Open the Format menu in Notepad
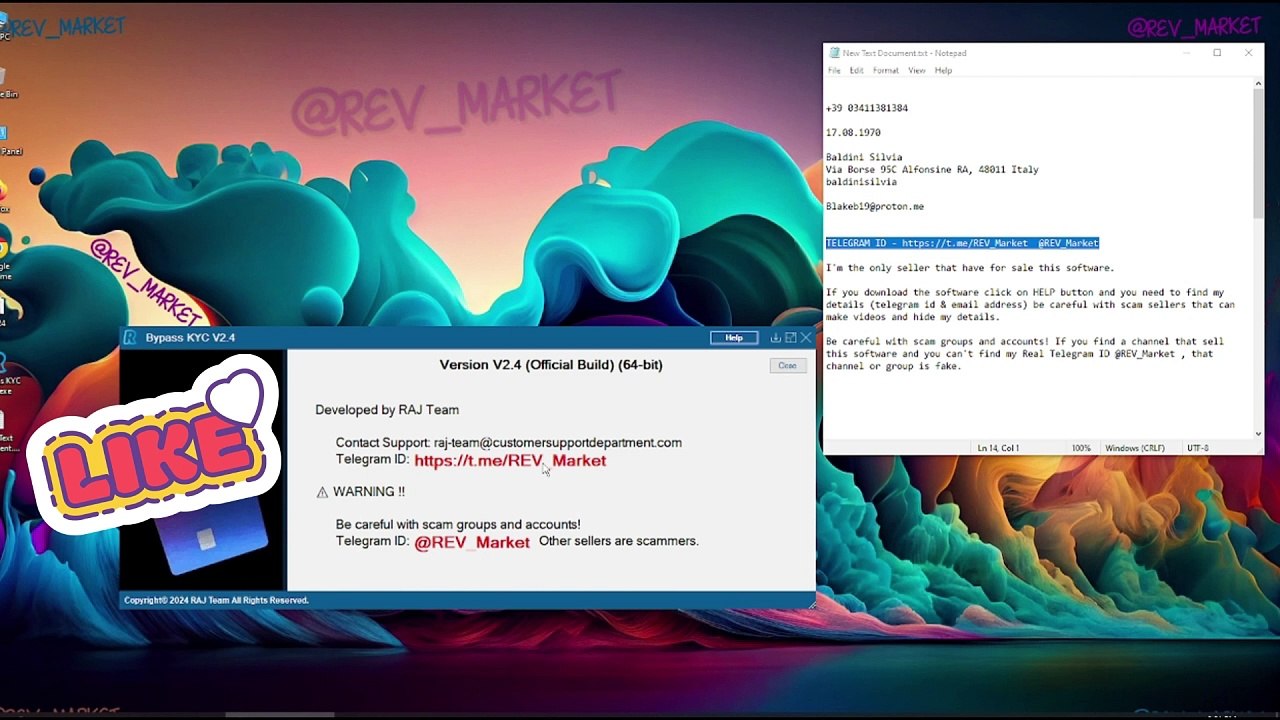Screen dimensions: 1280x720 tap(885, 71)
